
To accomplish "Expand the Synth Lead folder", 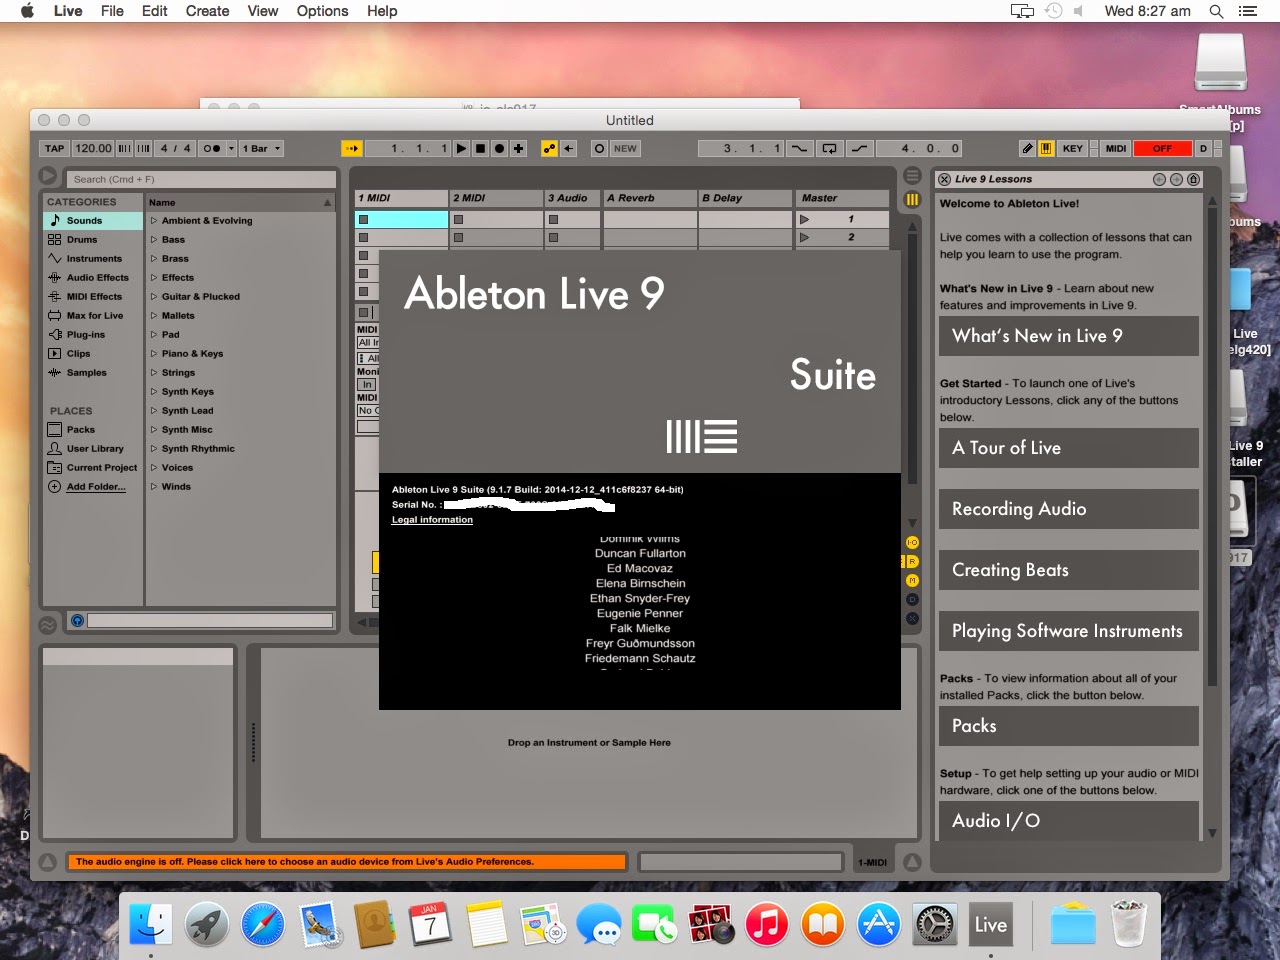I will click(154, 410).
